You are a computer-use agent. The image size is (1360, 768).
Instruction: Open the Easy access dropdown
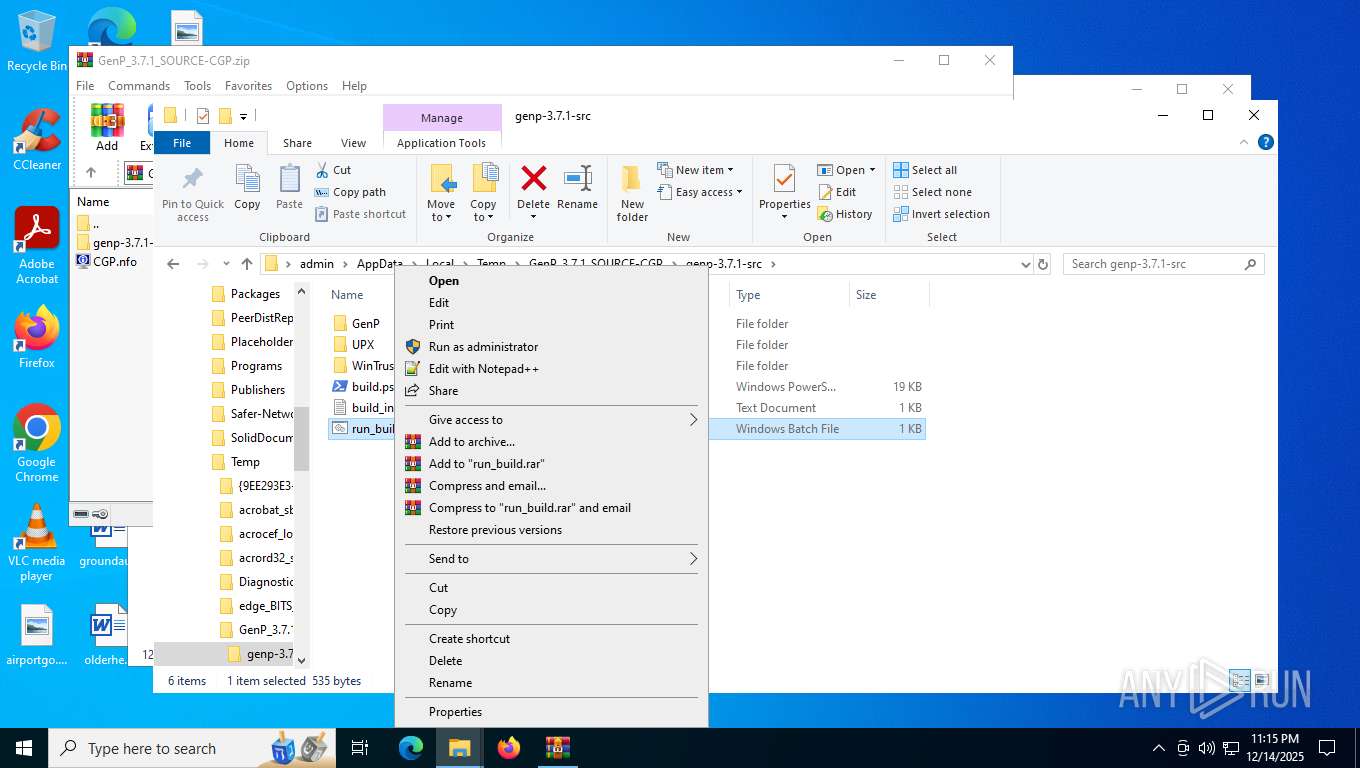point(700,192)
